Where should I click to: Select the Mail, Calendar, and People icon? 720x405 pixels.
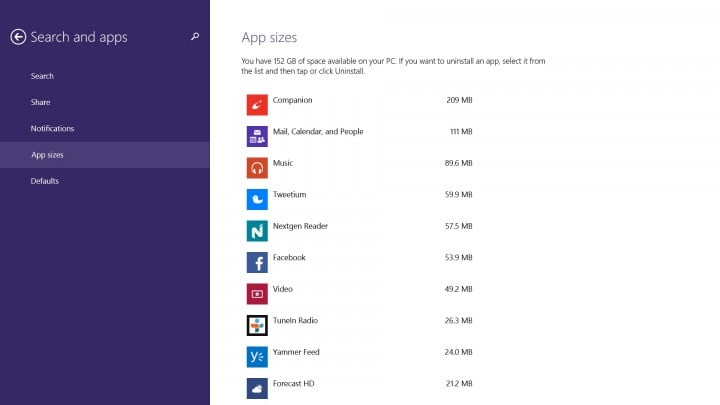click(257, 136)
